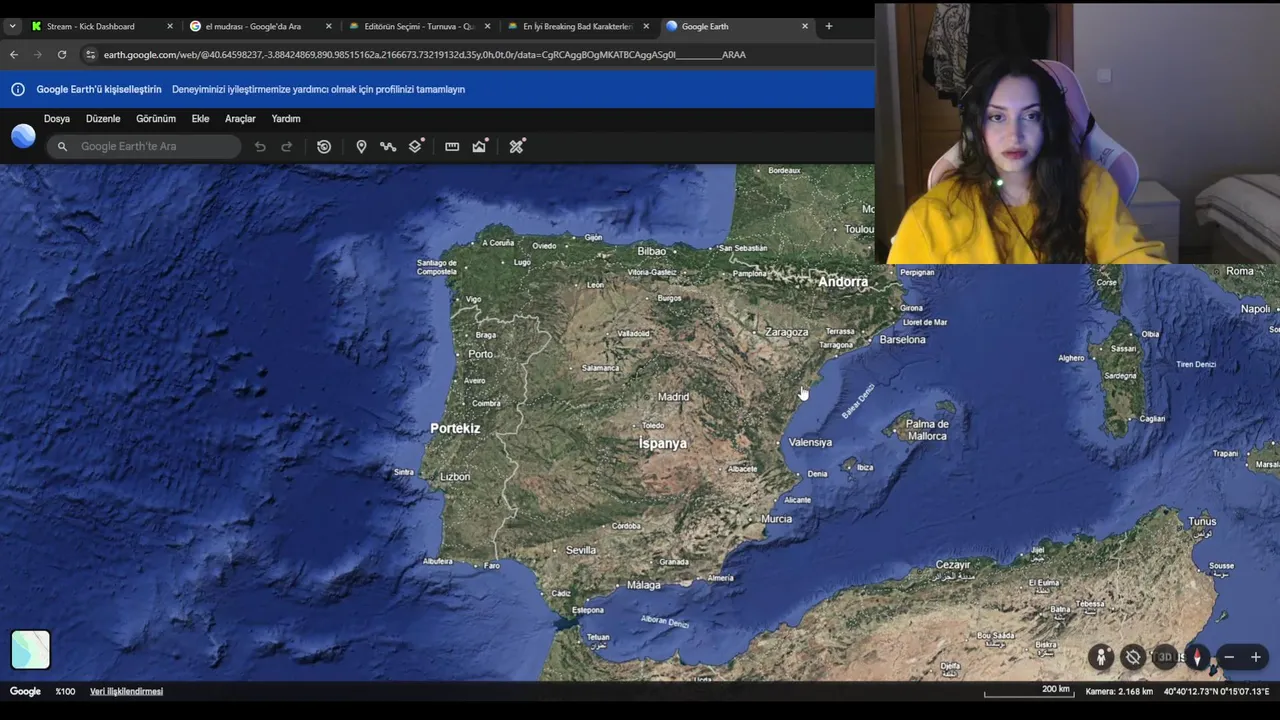Click the Valensiya city label

click(x=810, y=442)
